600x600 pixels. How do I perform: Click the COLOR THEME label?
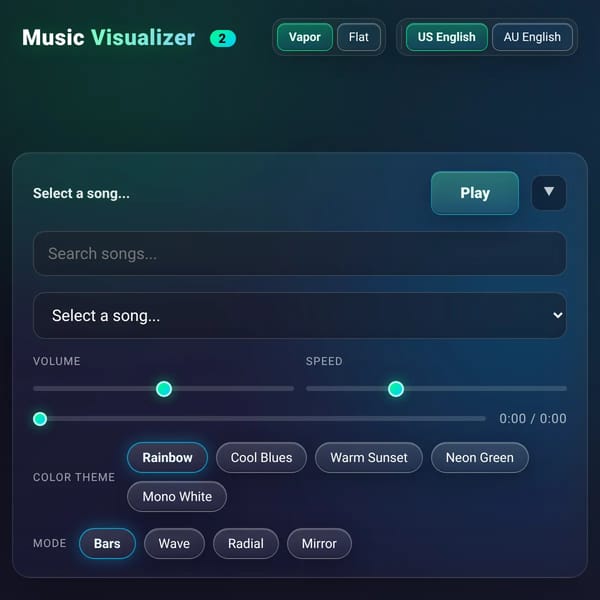coord(74,477)
